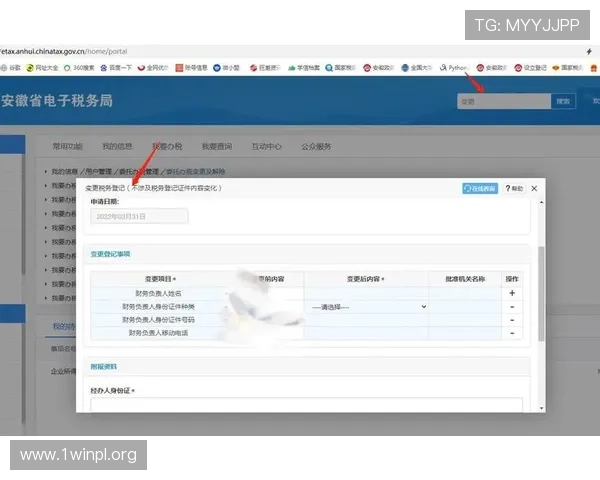Image resolution: width=600 pixels, height=480 pixels.
Task: Open the 百度一下 bookmark
Action: tap(116, 68)
